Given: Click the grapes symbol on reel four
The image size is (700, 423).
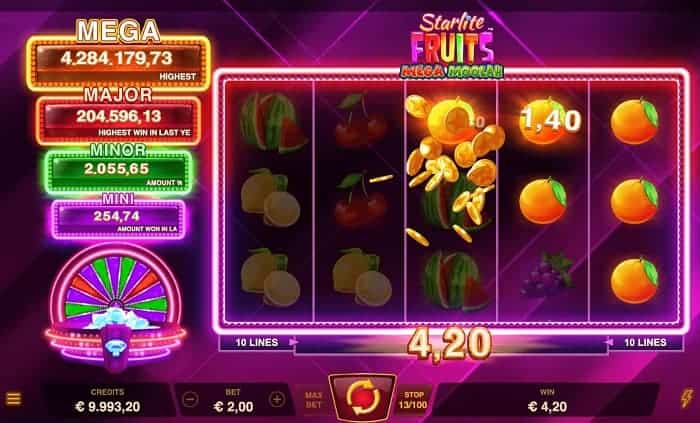Looking at the screenshot, I should [x=547, y=274].
